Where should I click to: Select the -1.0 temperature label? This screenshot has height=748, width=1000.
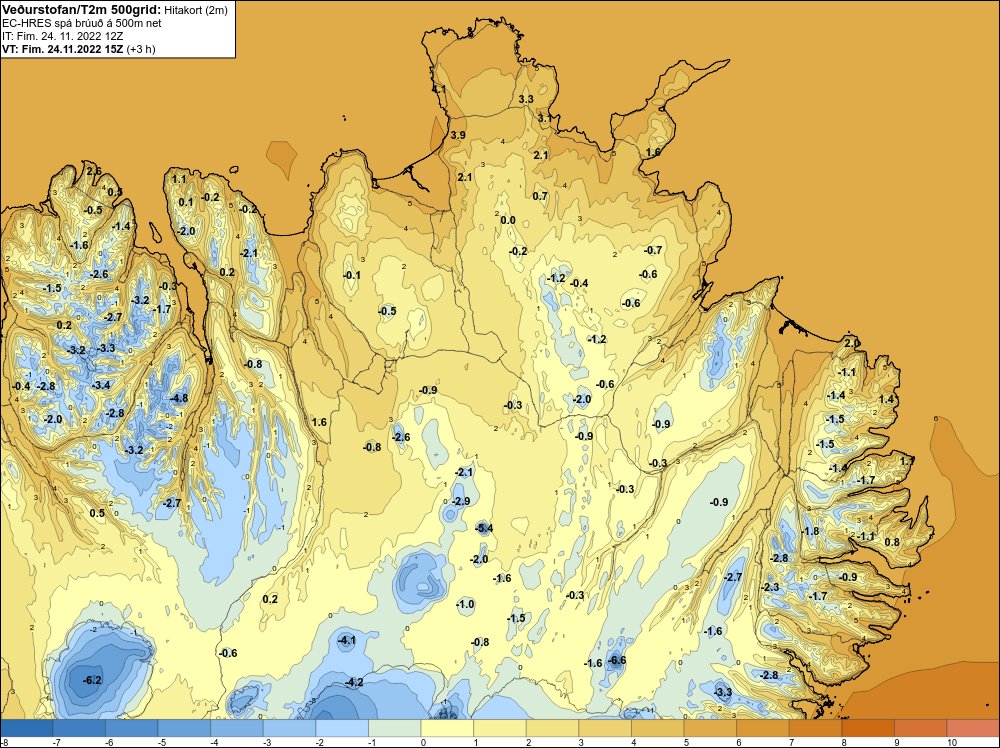click(466, 605)
